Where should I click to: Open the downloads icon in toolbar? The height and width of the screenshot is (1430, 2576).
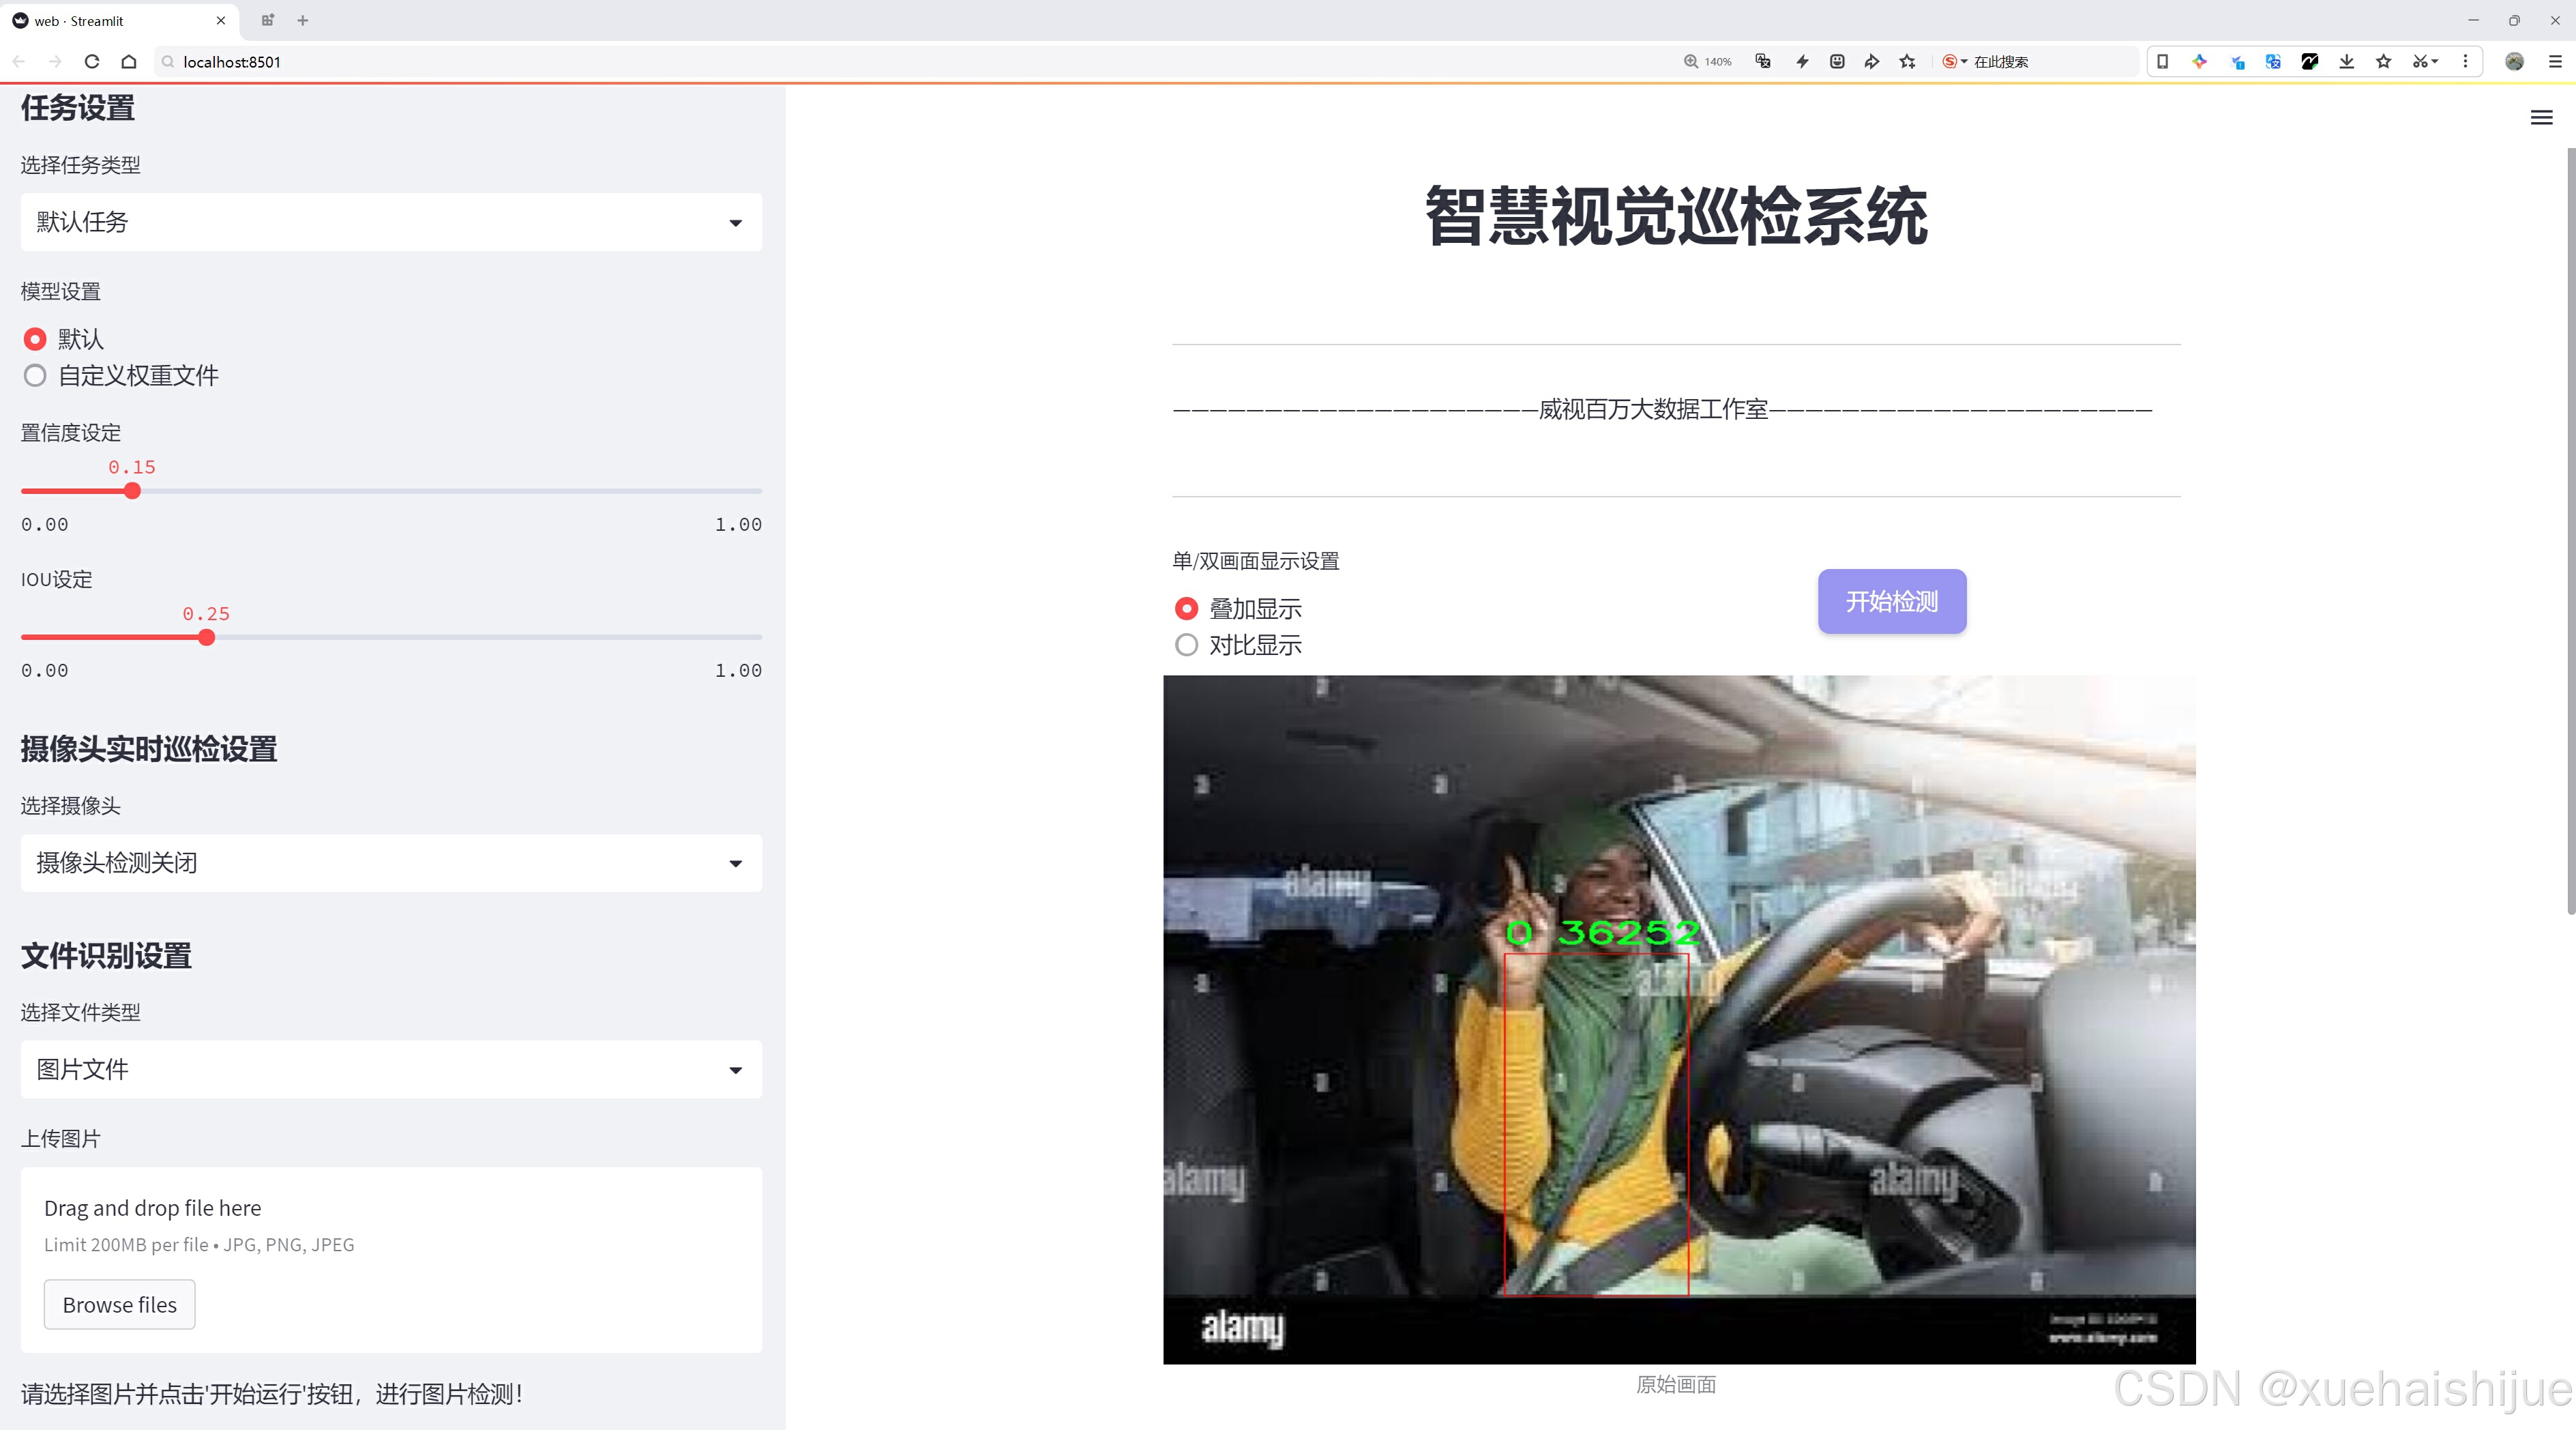point(2346,62)
